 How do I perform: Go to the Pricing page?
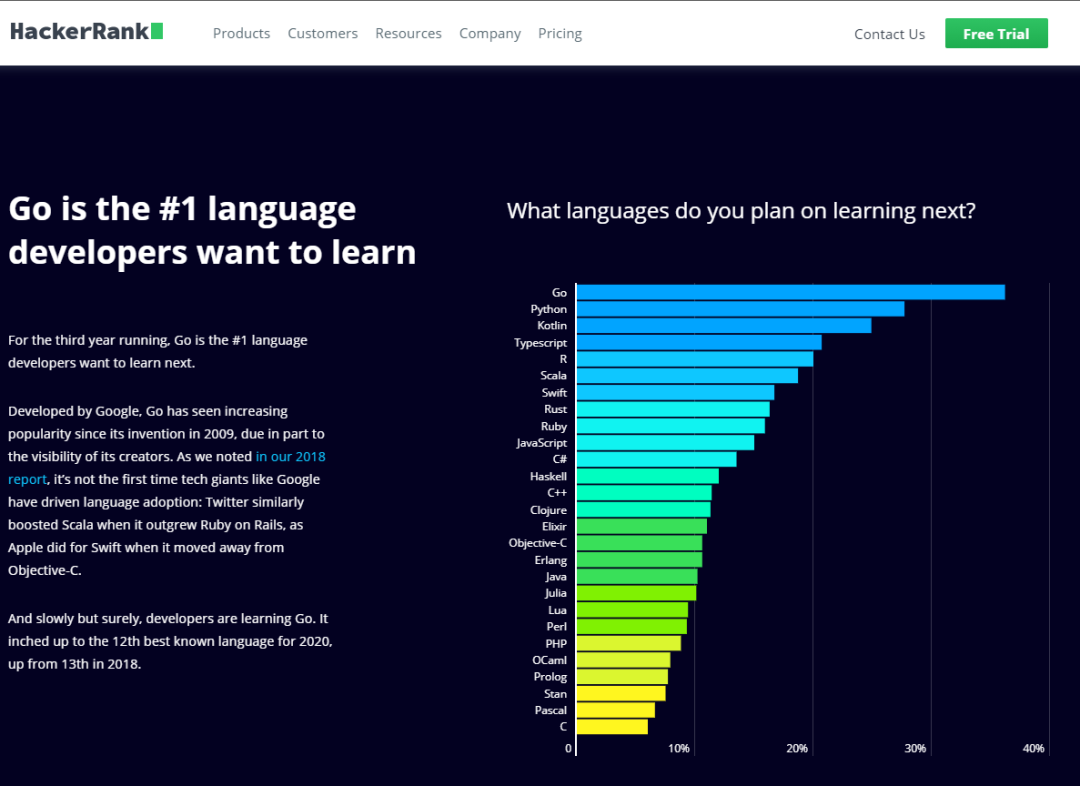560,33
